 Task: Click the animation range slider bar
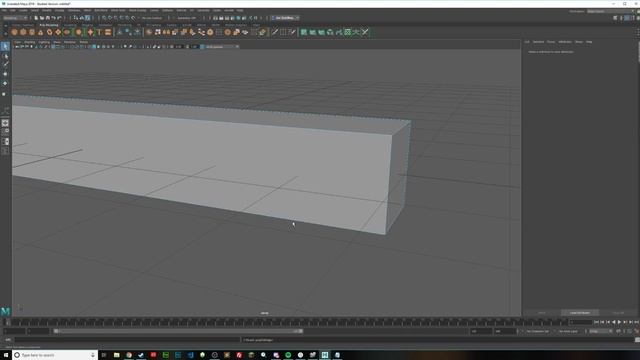click(178, 331)
